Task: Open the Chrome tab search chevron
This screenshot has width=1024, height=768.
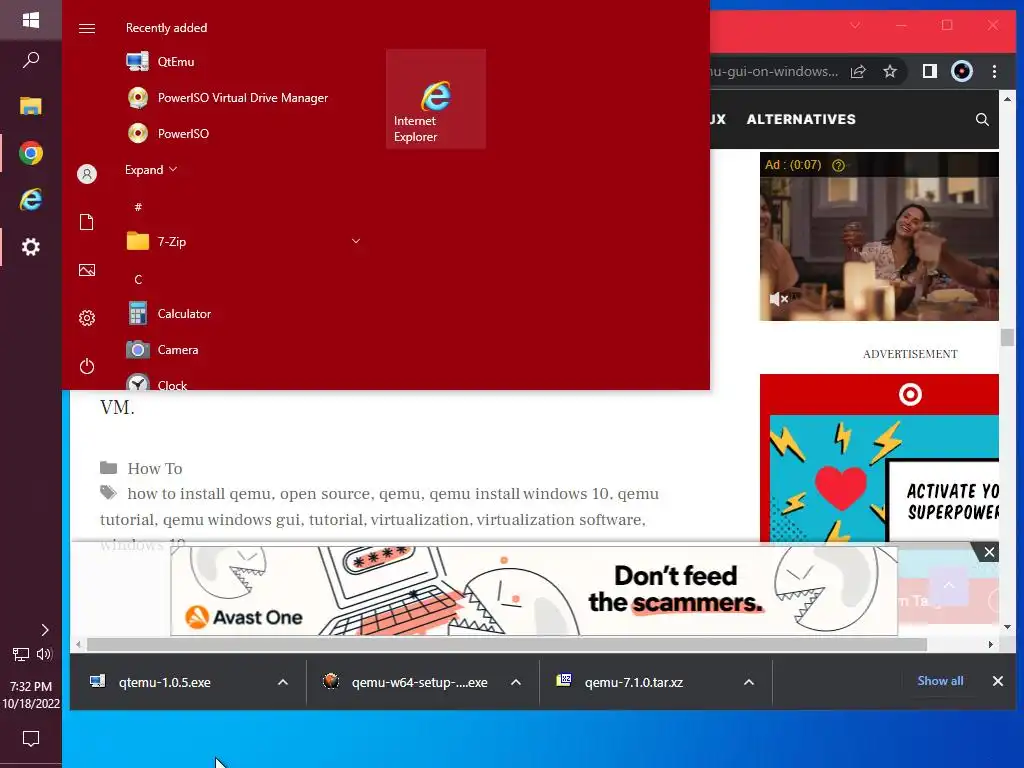Action: (855, 25)
